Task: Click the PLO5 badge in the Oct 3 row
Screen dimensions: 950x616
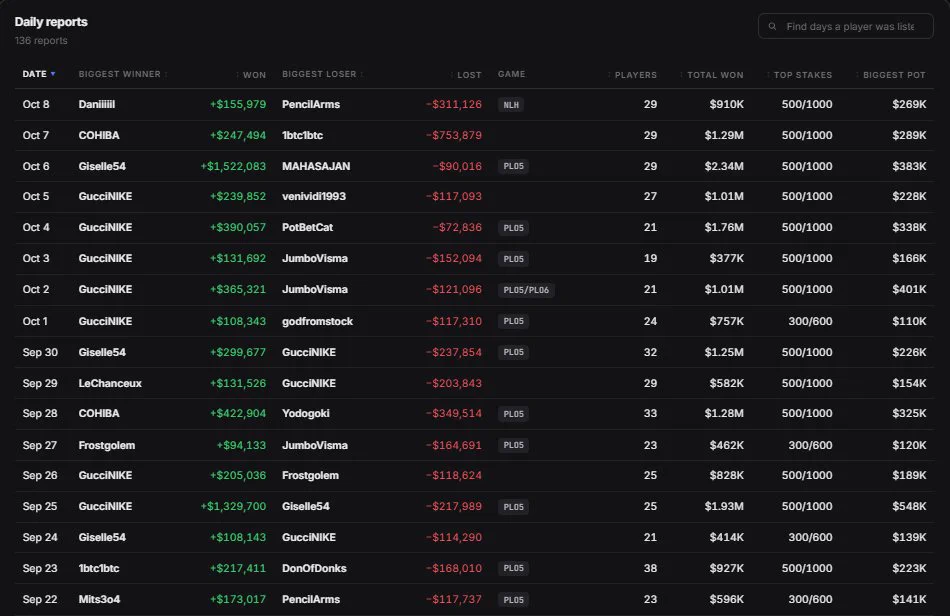Action: [513, 259]
